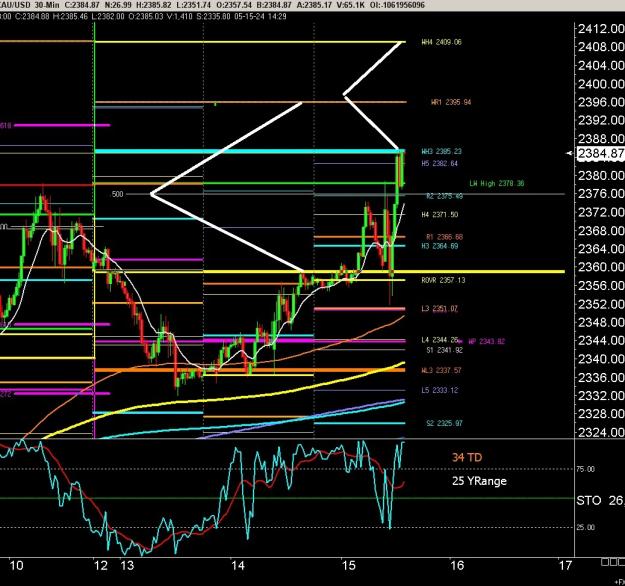Screen dimensions: 625x586
Task: Click the OI:-1061956096 value in header
Action: point(398,5)
